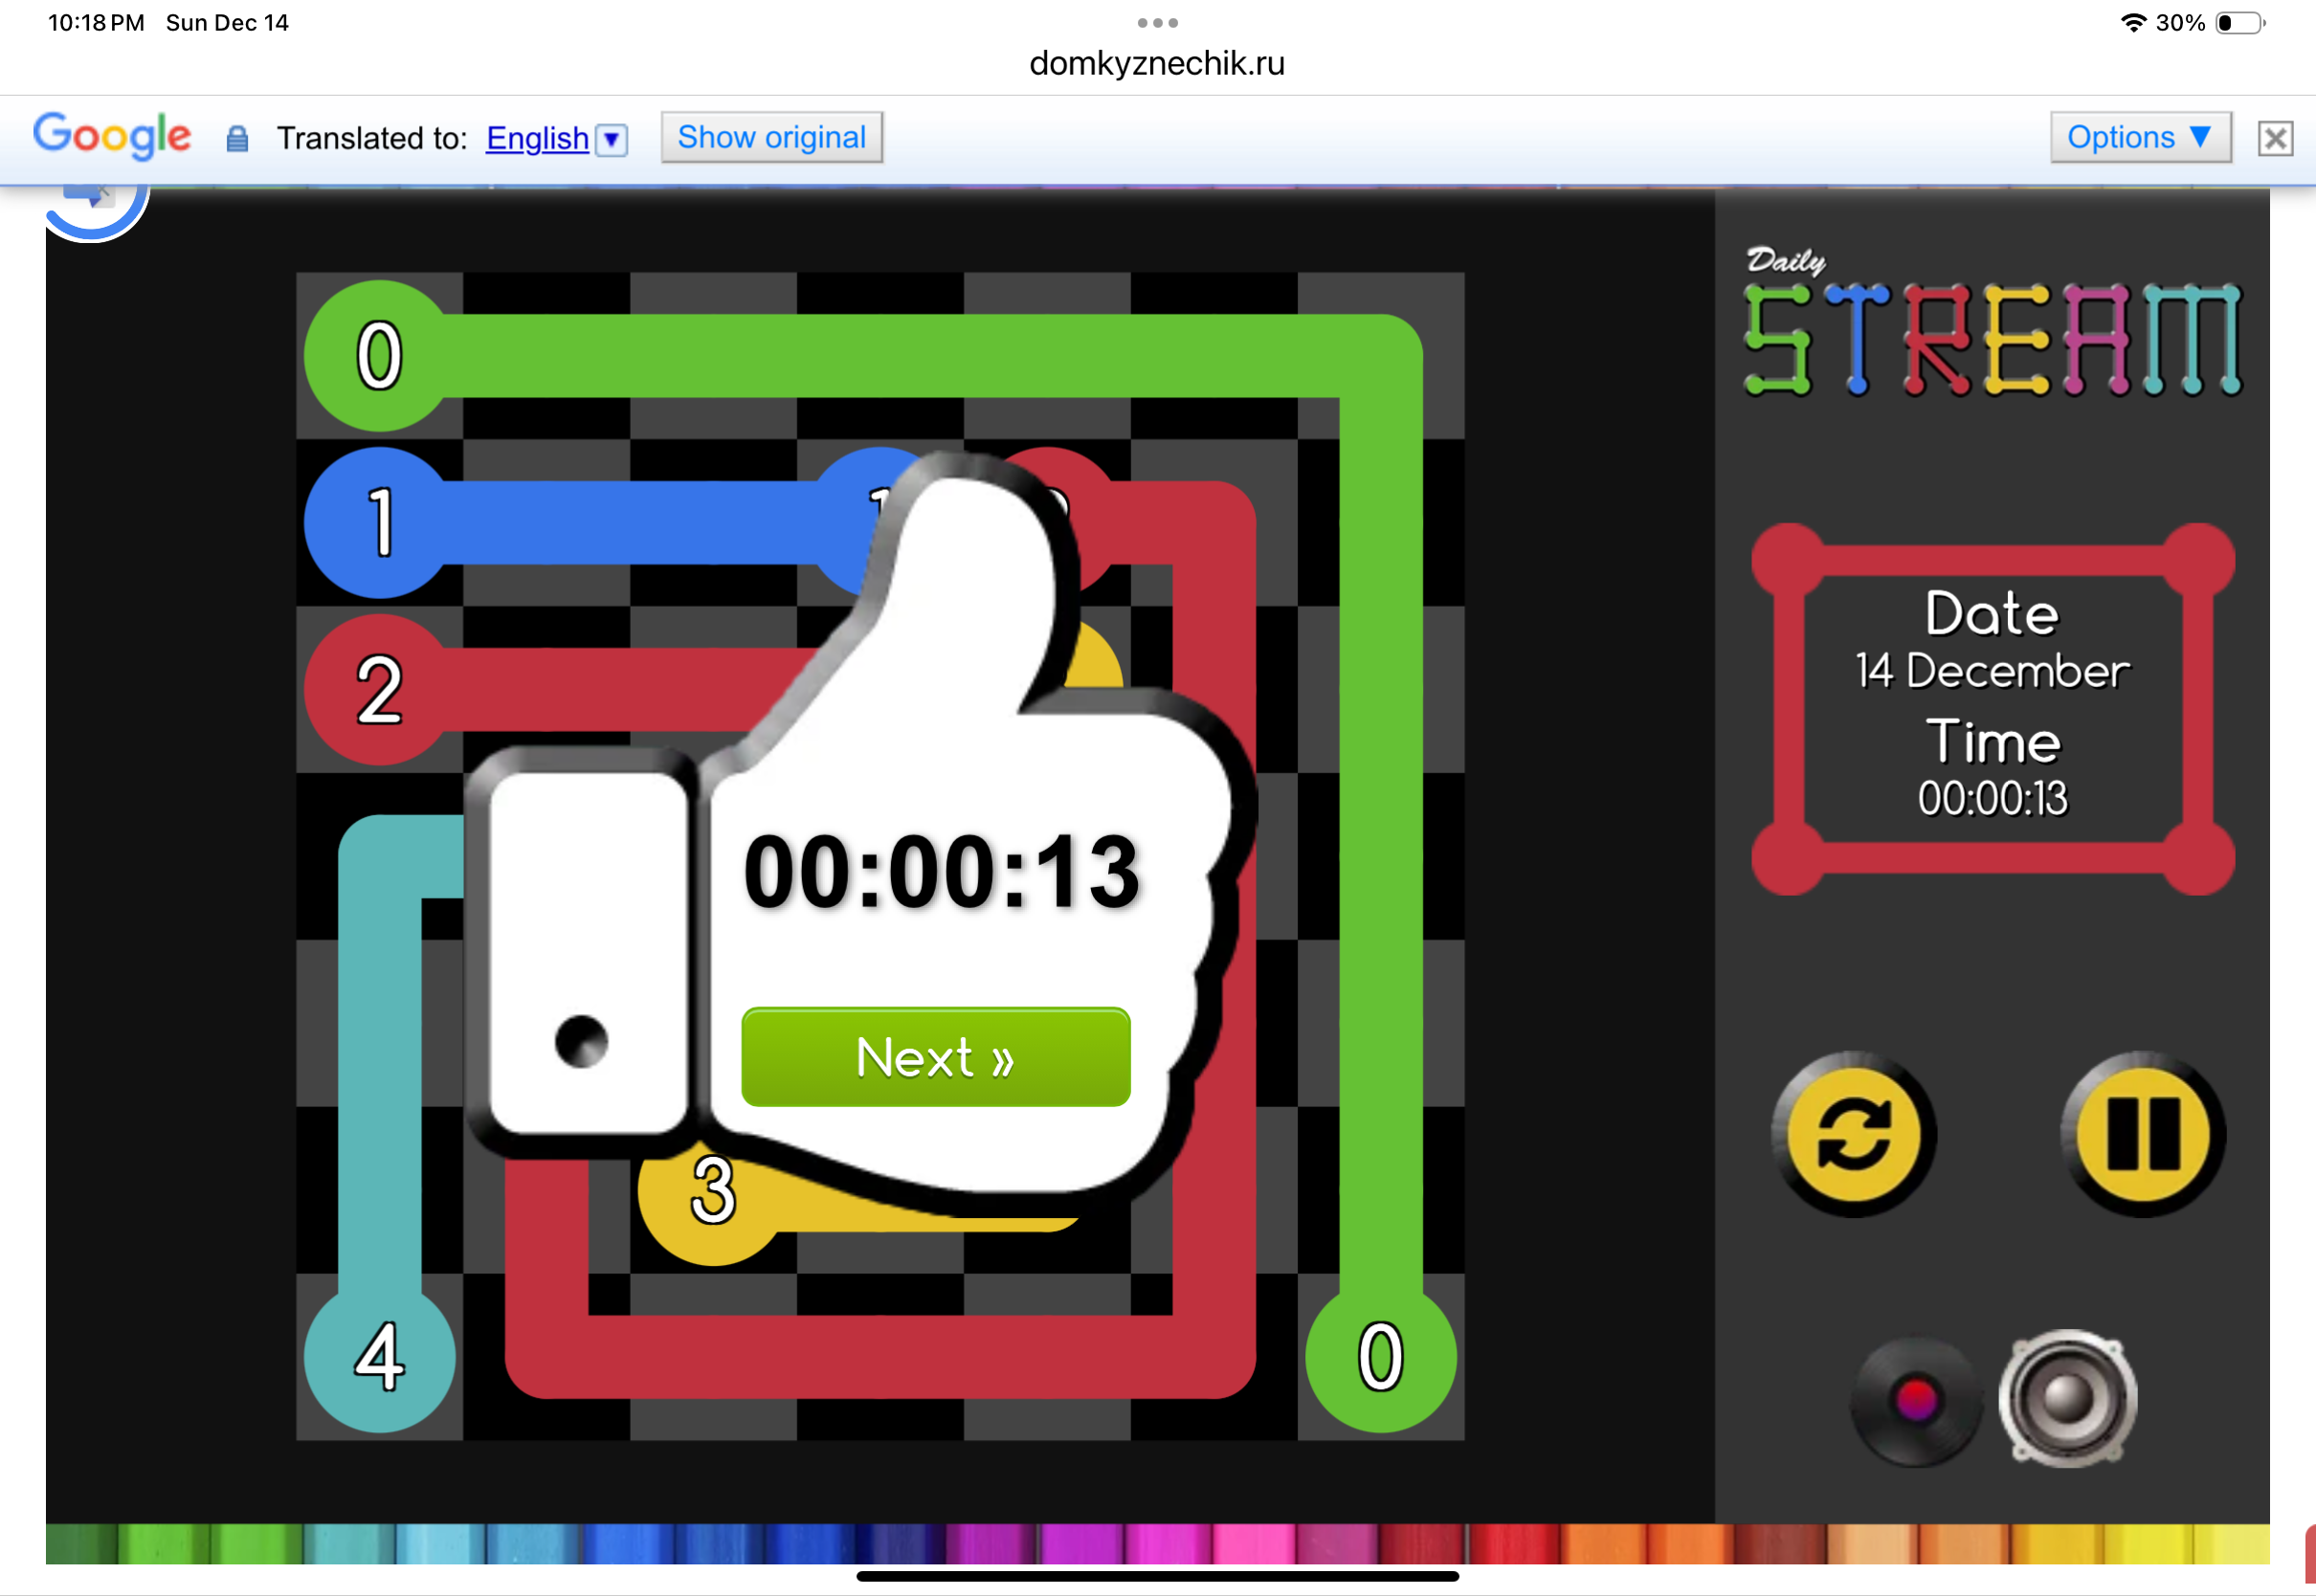Screen dimensions: 2316x1596
Task: Close the Google Translate bar
Action: [x=2274, y=138]
